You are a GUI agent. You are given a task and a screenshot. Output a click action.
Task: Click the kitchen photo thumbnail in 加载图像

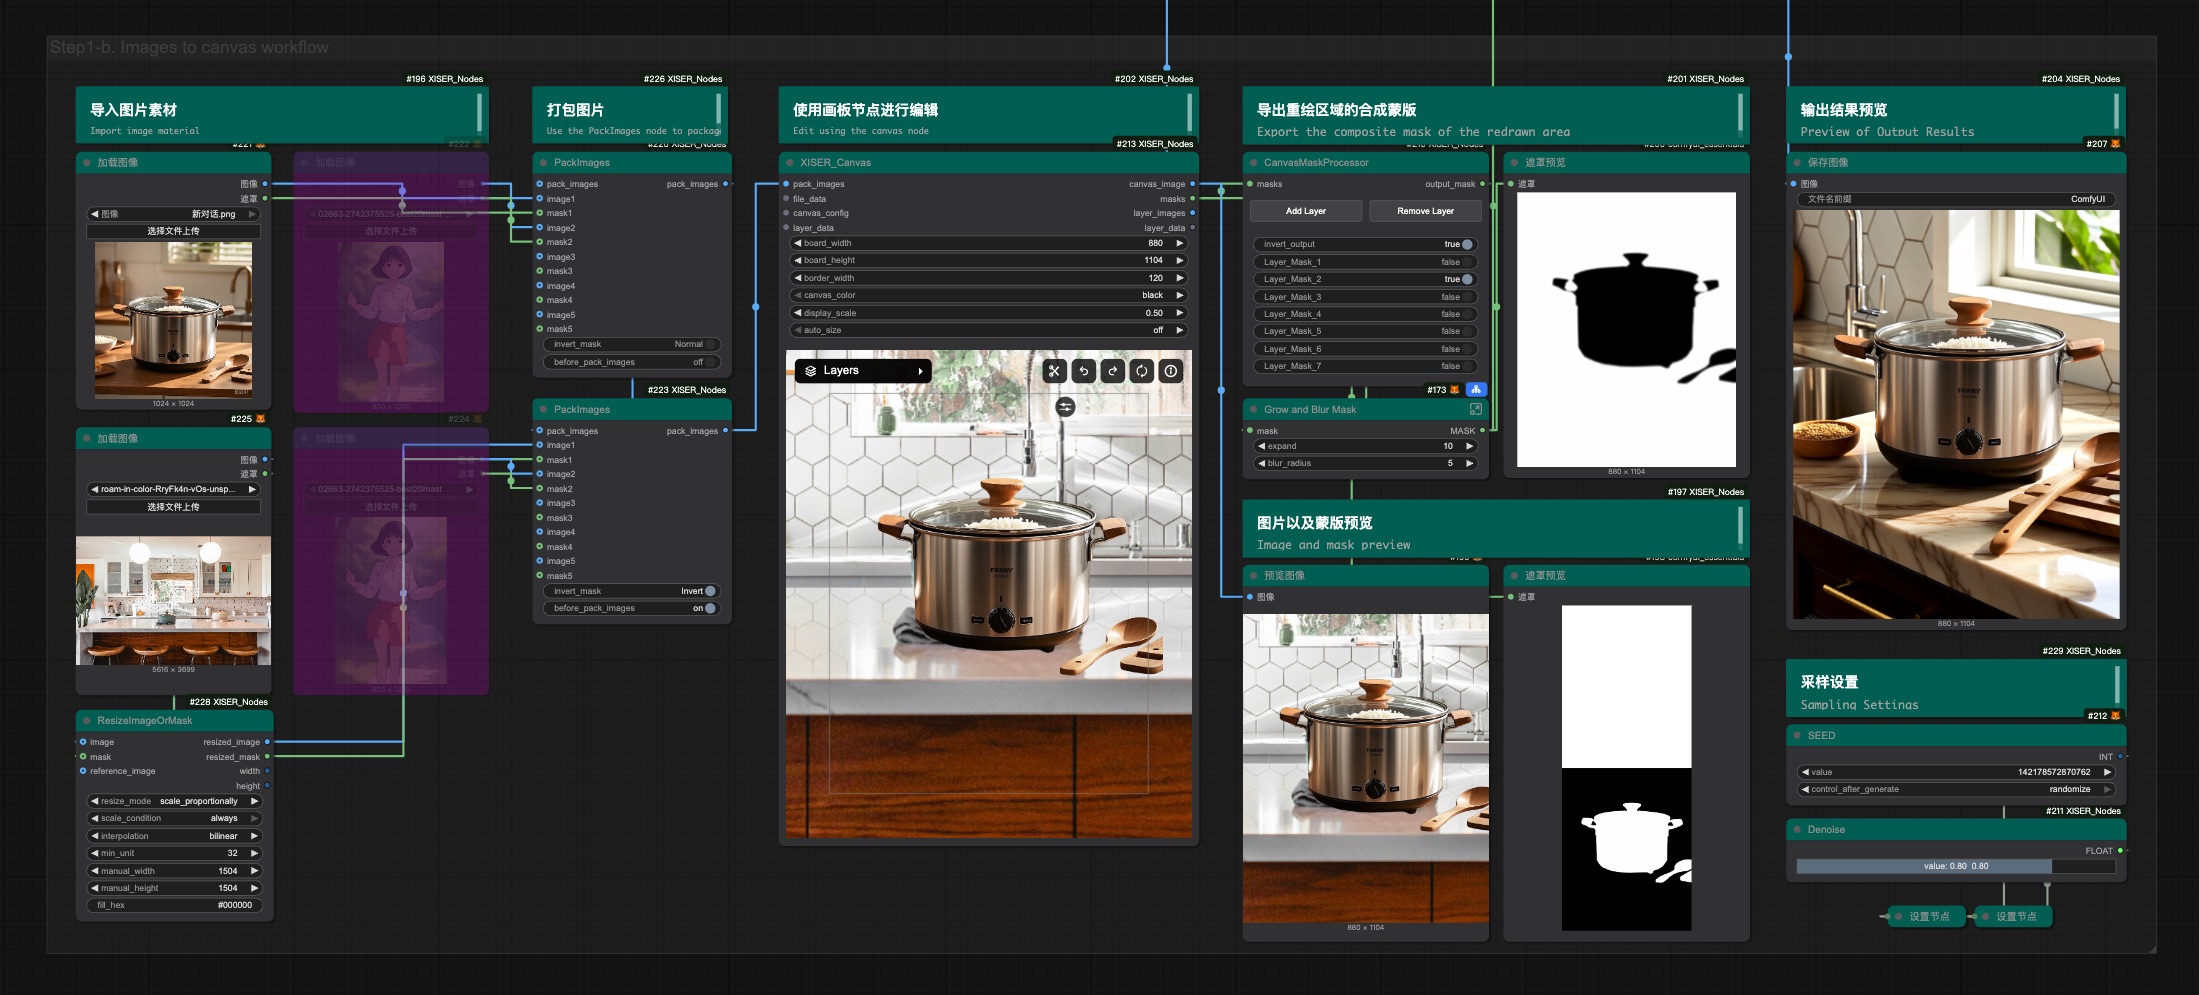coord(173,600)
